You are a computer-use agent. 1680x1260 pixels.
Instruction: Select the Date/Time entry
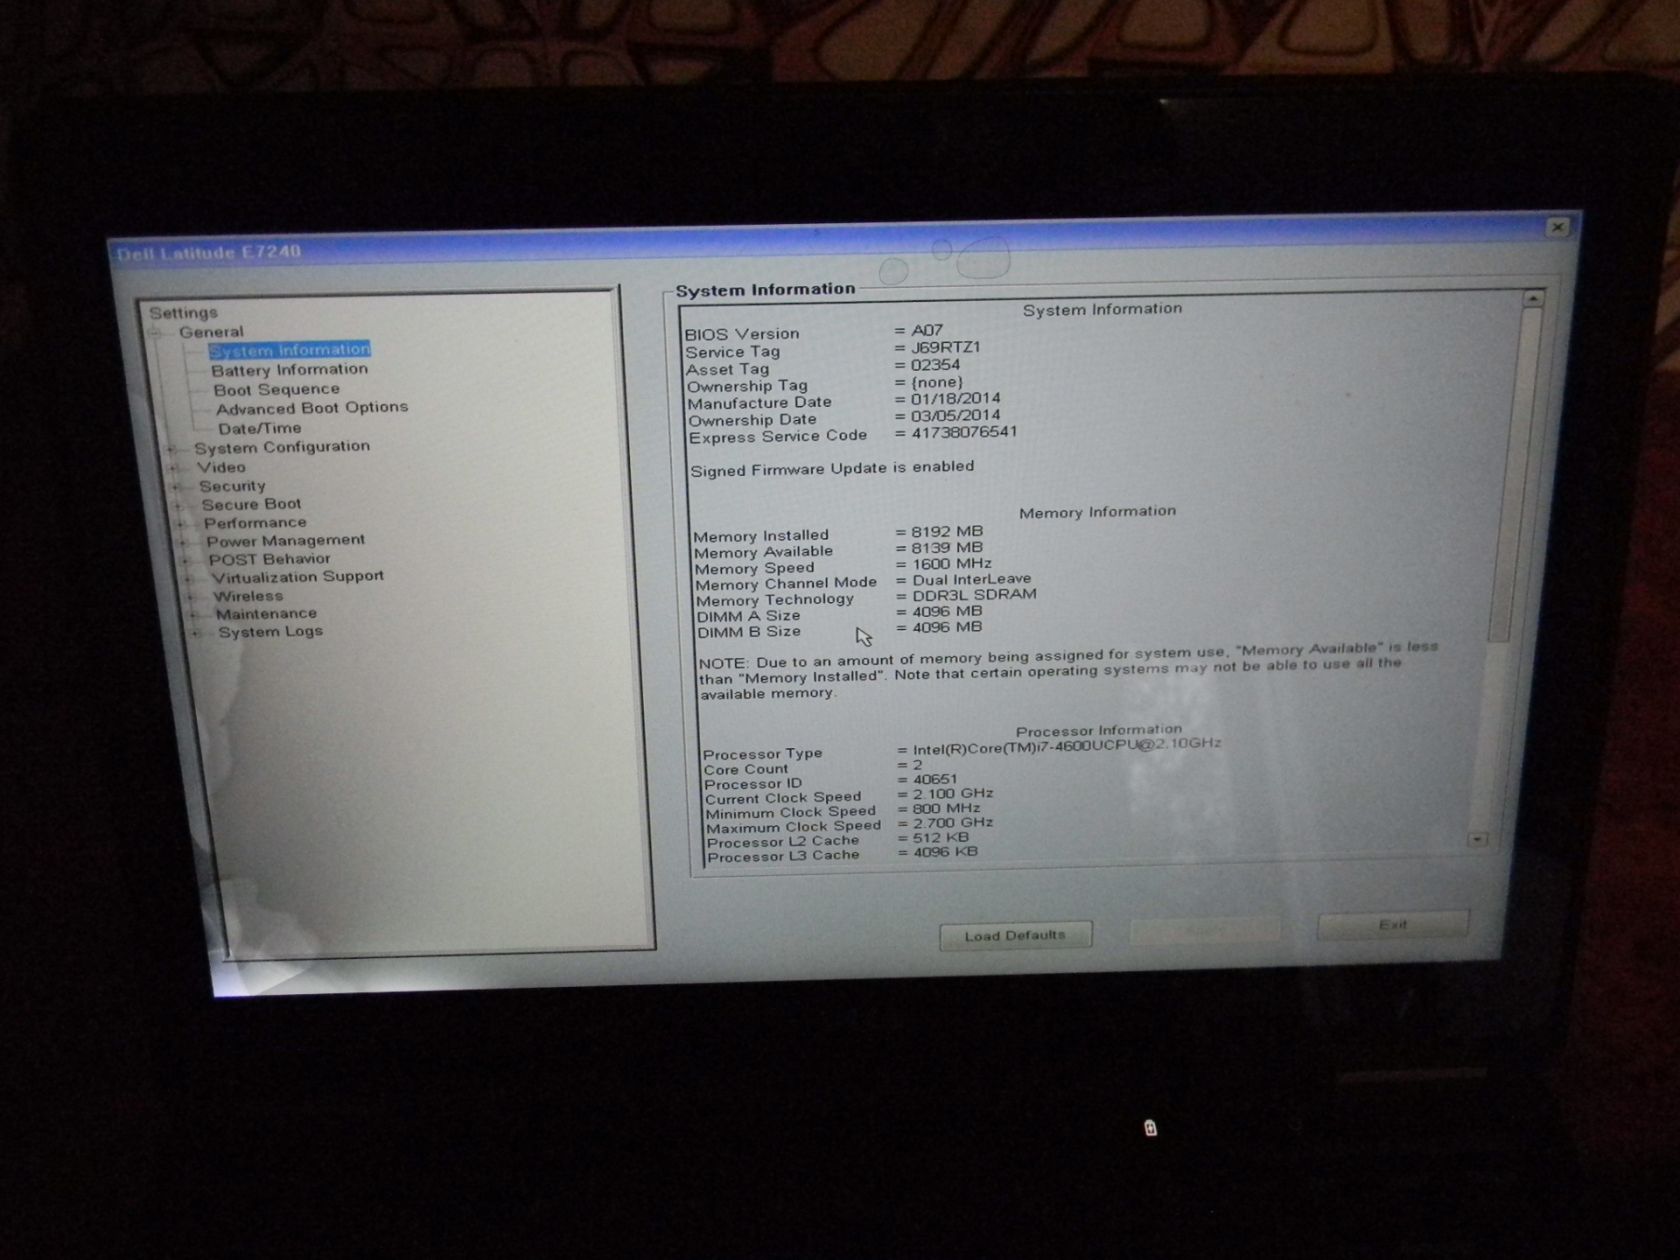click(259, 428)
